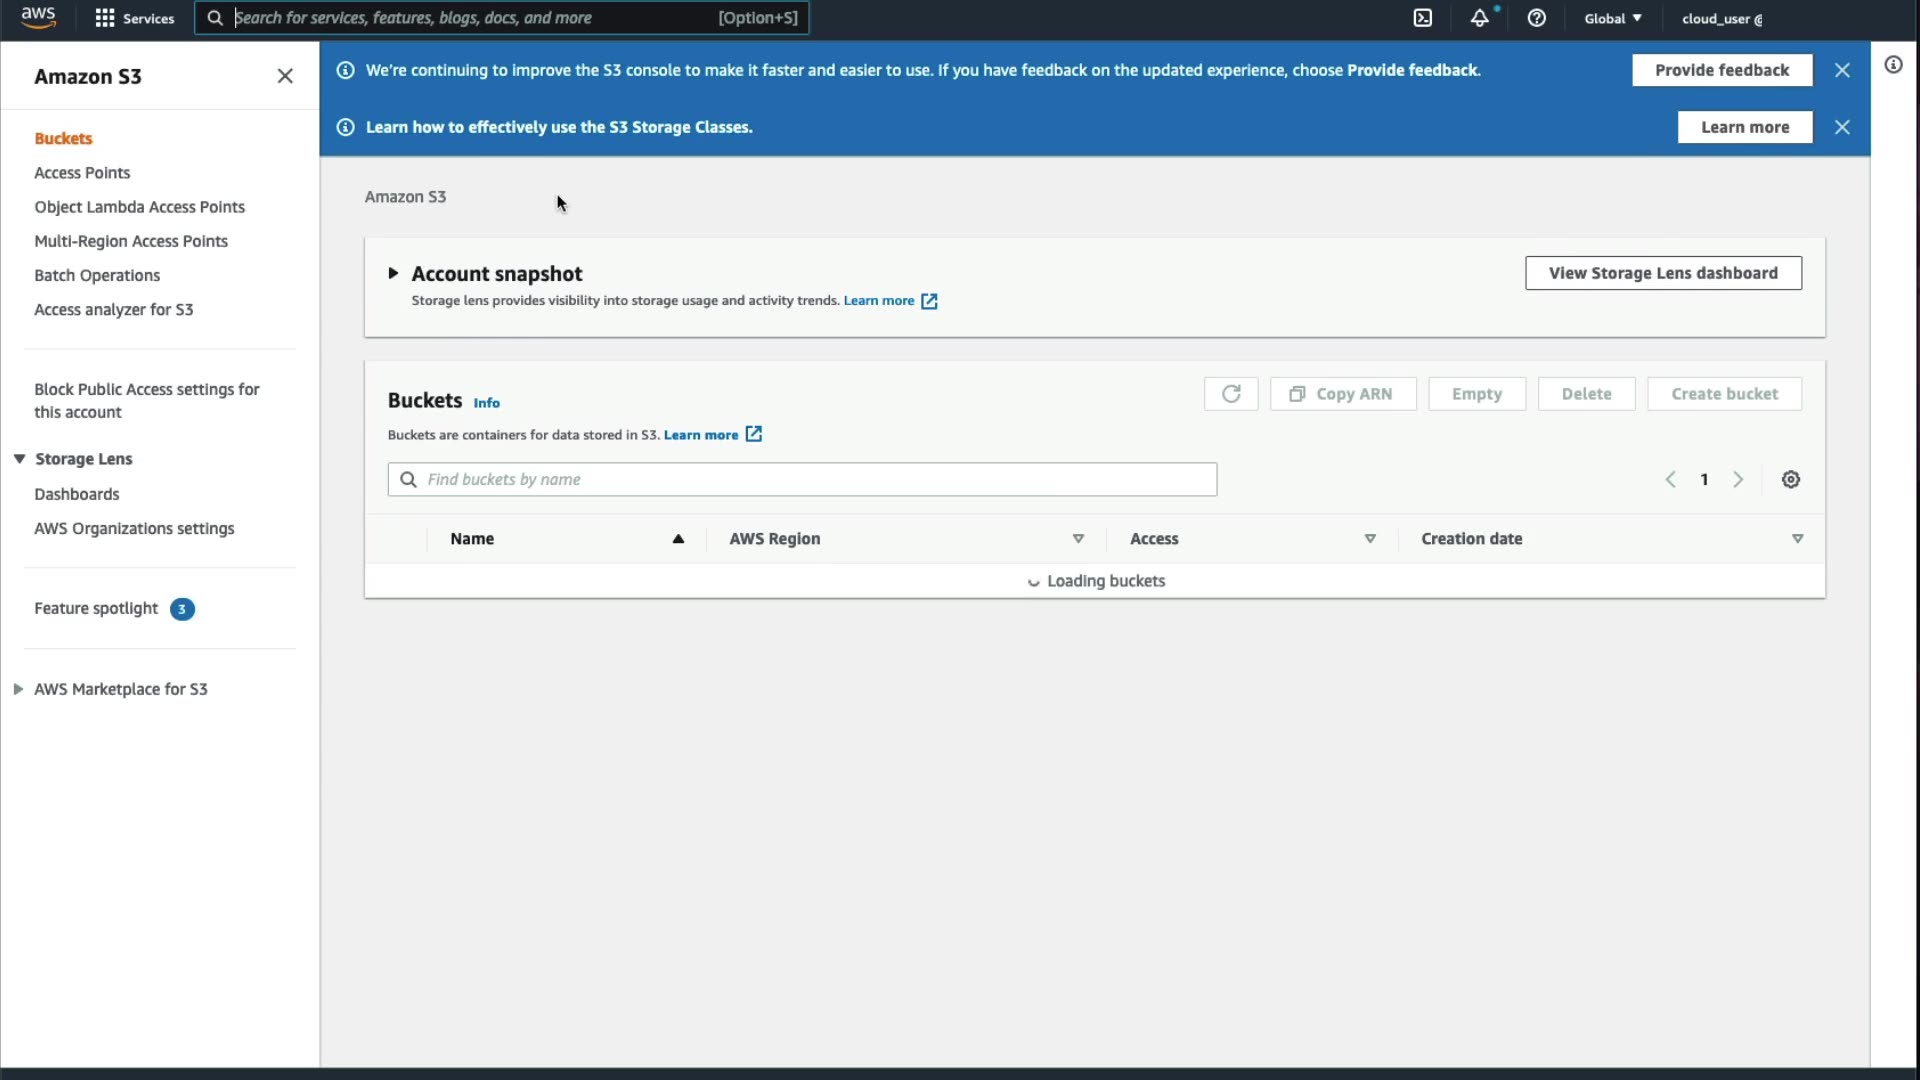Click the Provide feedback button
This screenshot has height=1080, width=1920.
(x=1721, y=70)
